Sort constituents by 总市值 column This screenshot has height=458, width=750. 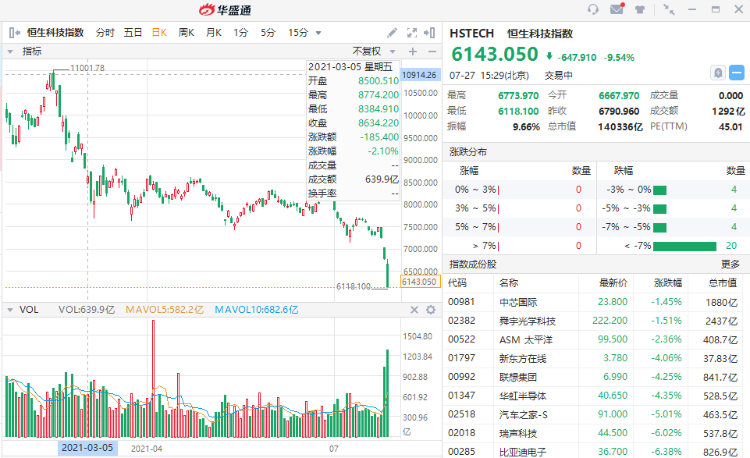[x=722, y=283]
